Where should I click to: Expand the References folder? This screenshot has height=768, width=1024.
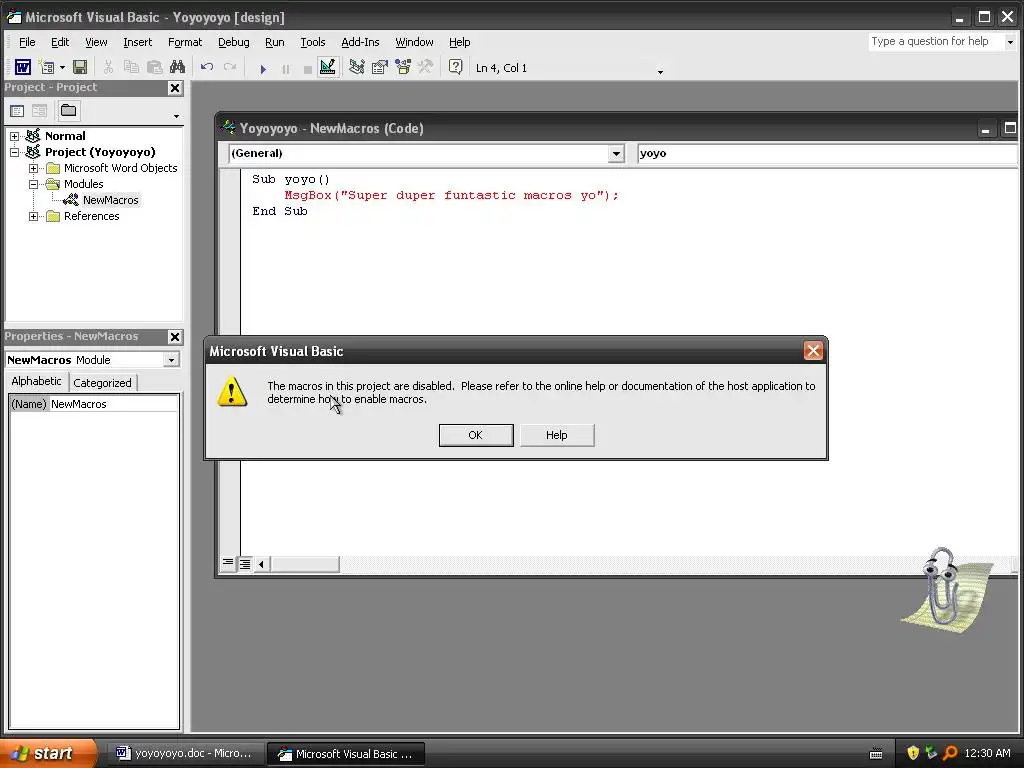[x=33, y=216]
